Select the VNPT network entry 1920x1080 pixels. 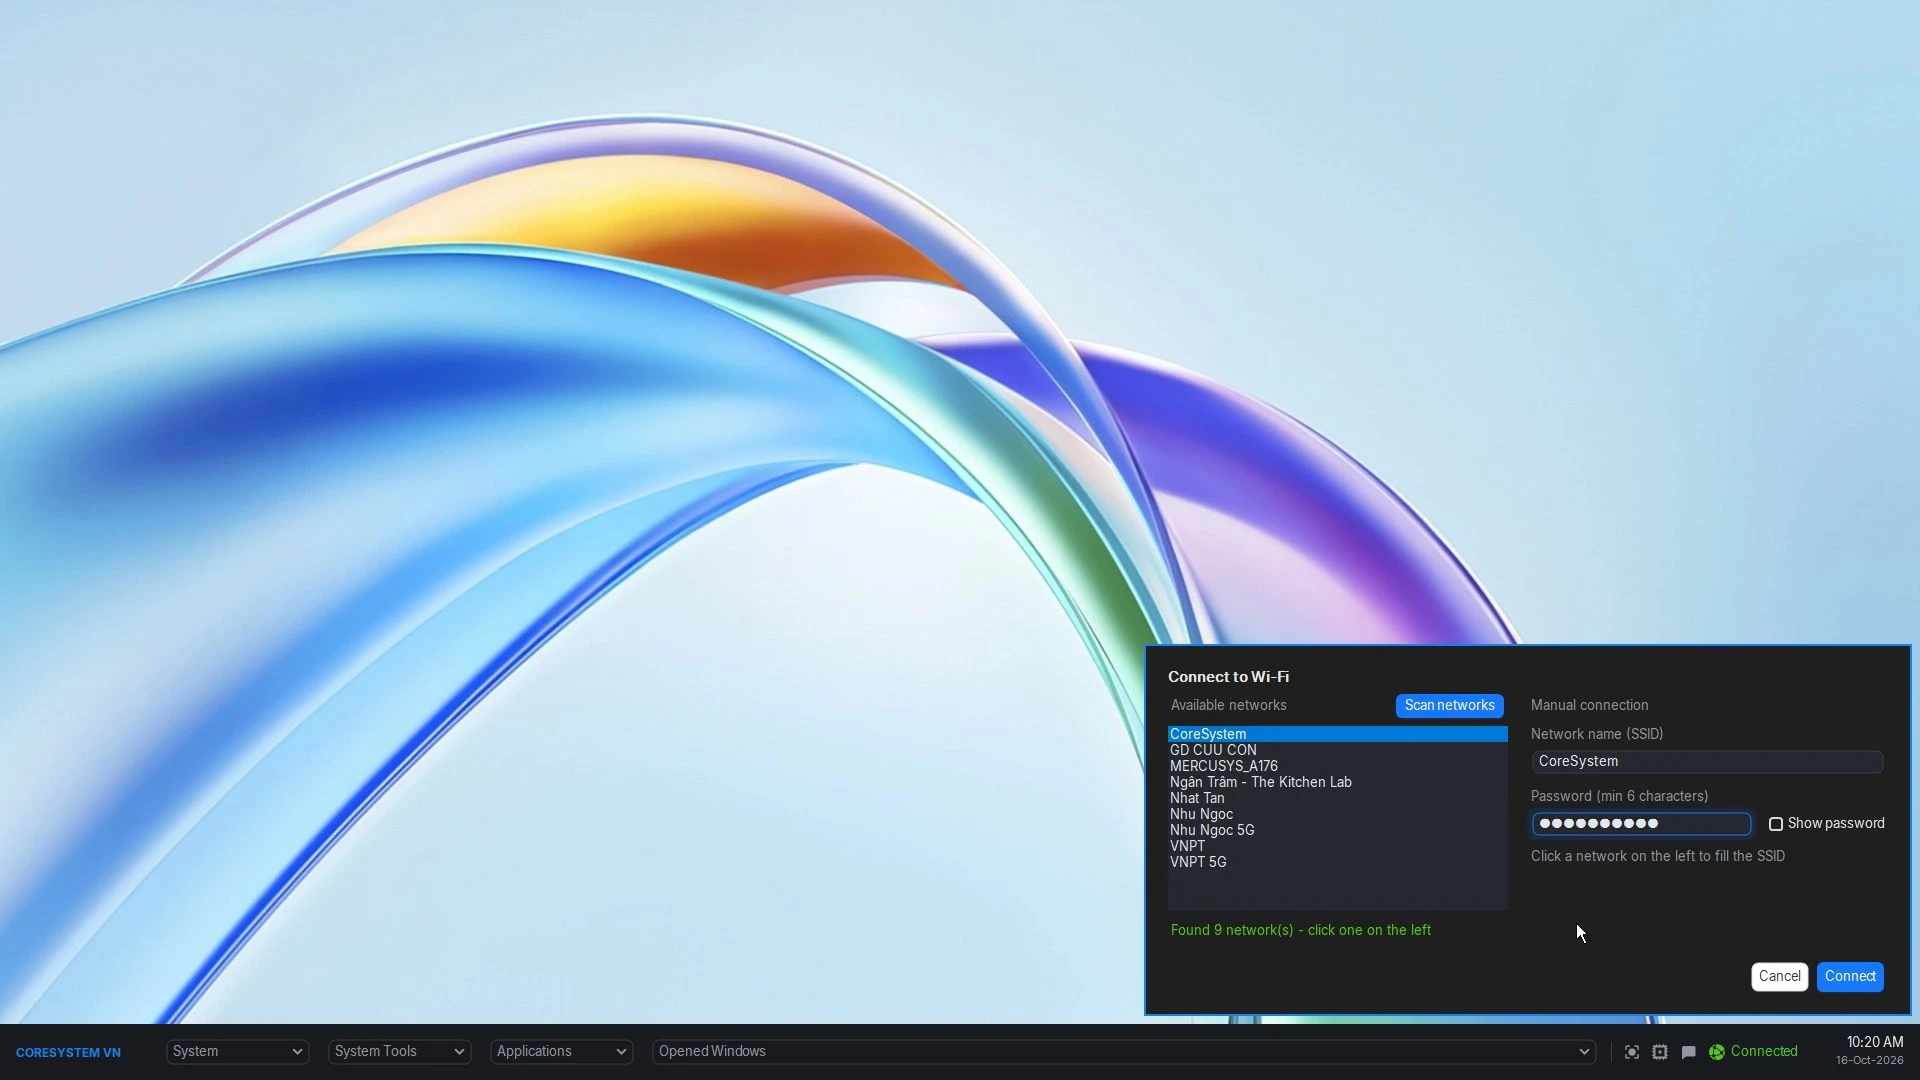click(x=1337, y=846)
